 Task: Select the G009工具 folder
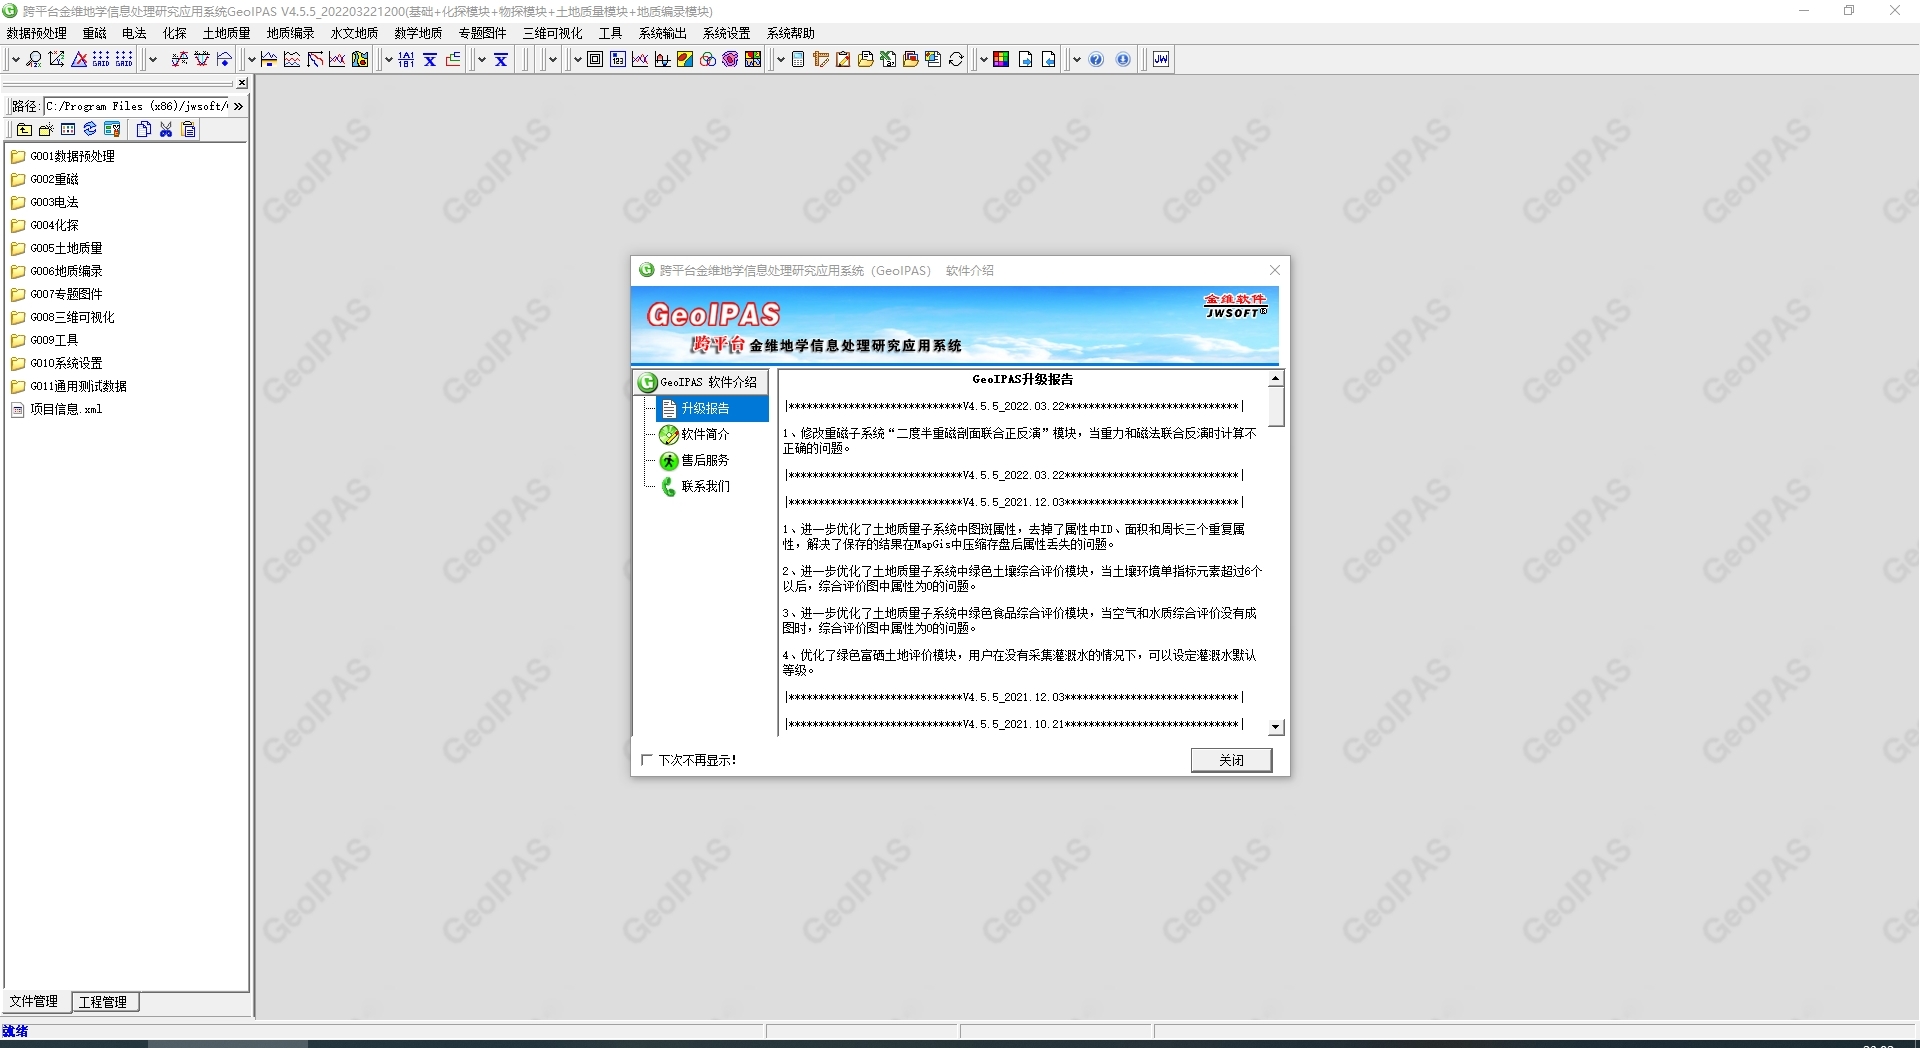[x=44, y=341]
